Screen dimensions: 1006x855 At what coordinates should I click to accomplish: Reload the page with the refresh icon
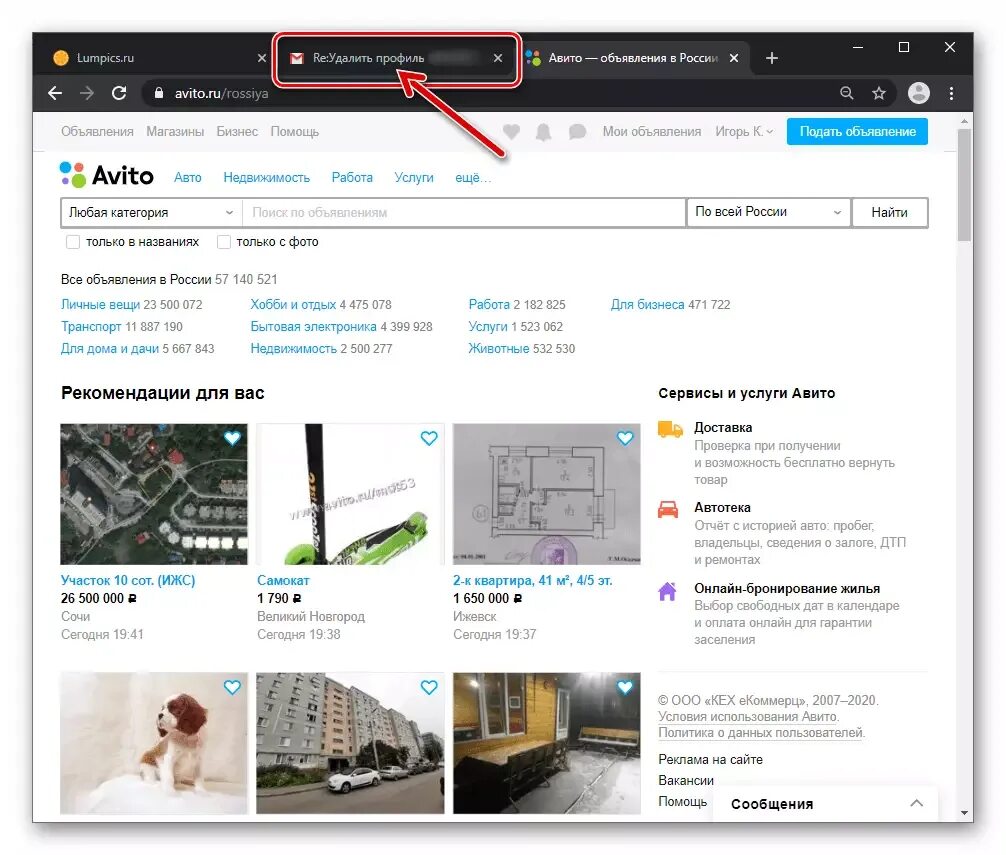pos(119,94)
